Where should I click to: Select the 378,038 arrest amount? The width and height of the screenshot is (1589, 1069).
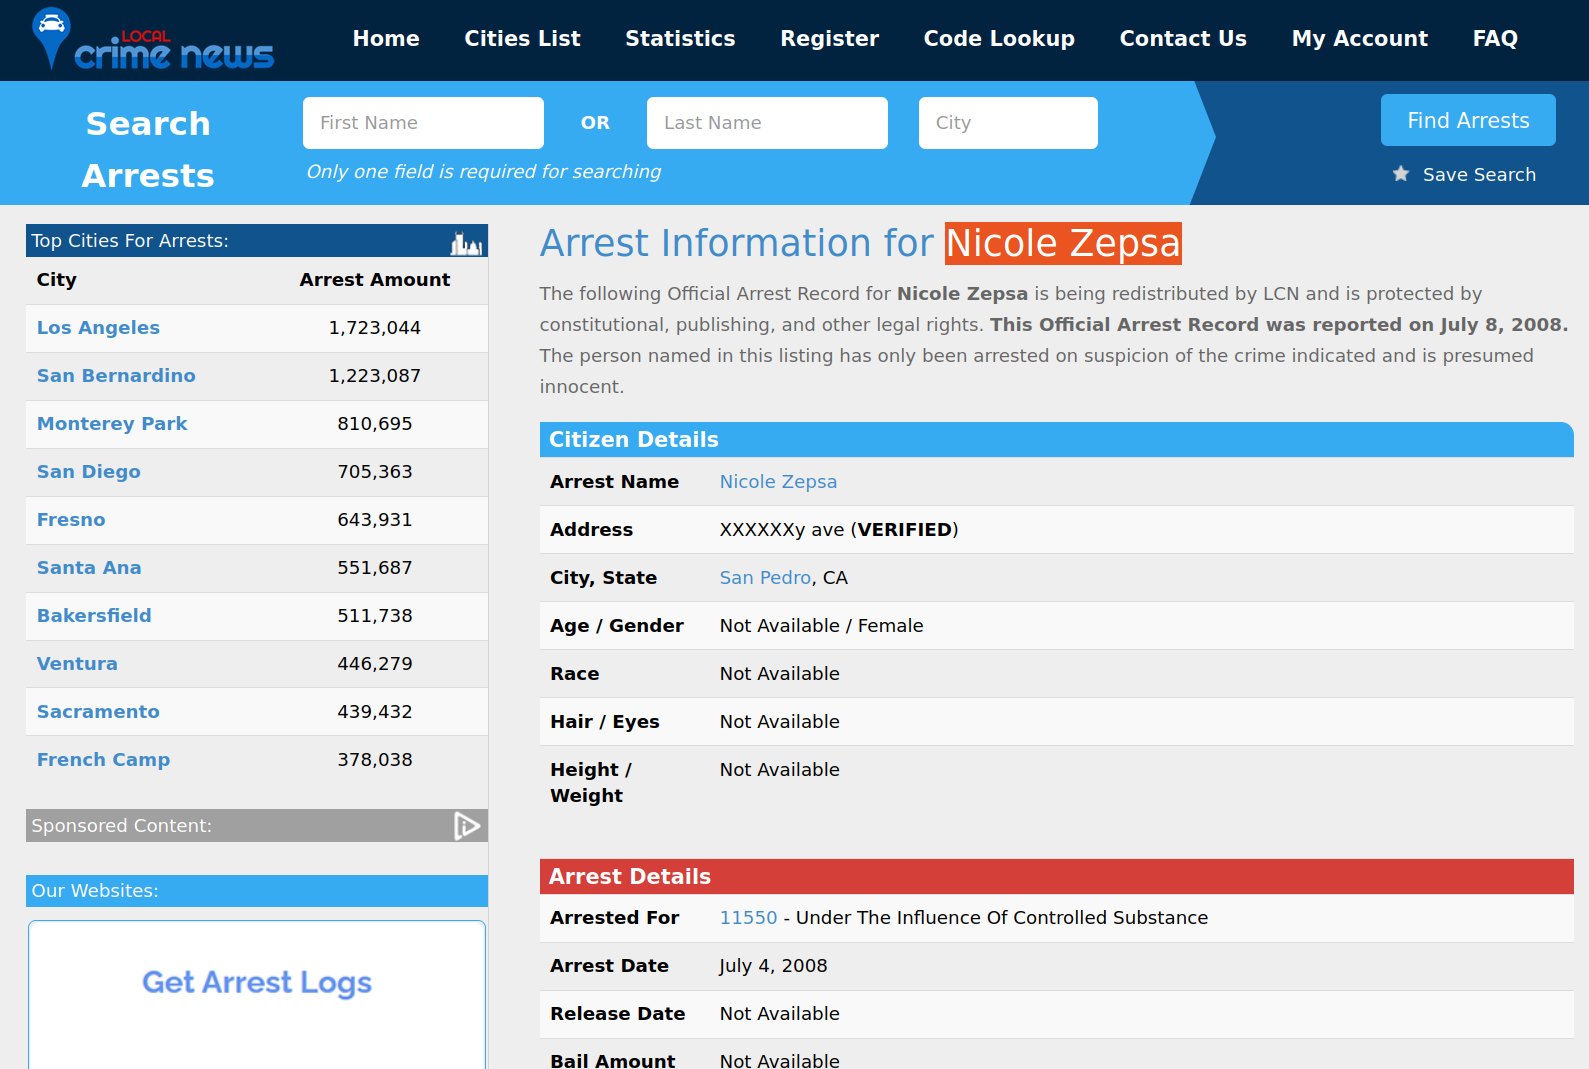point(375,760)
